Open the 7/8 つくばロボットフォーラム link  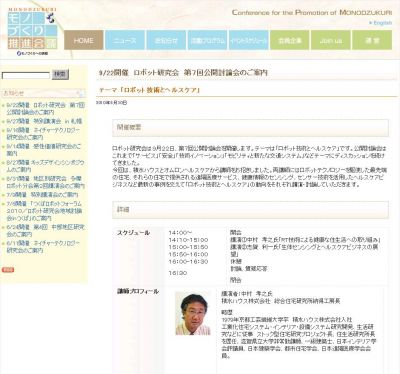coord(44,211)
